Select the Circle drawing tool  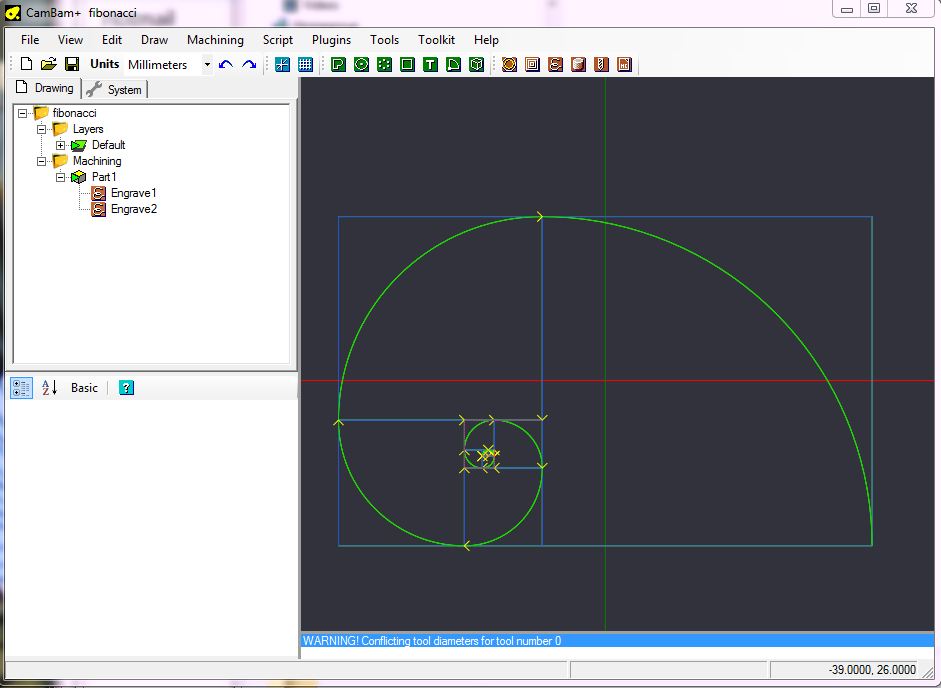click(362, 64)
